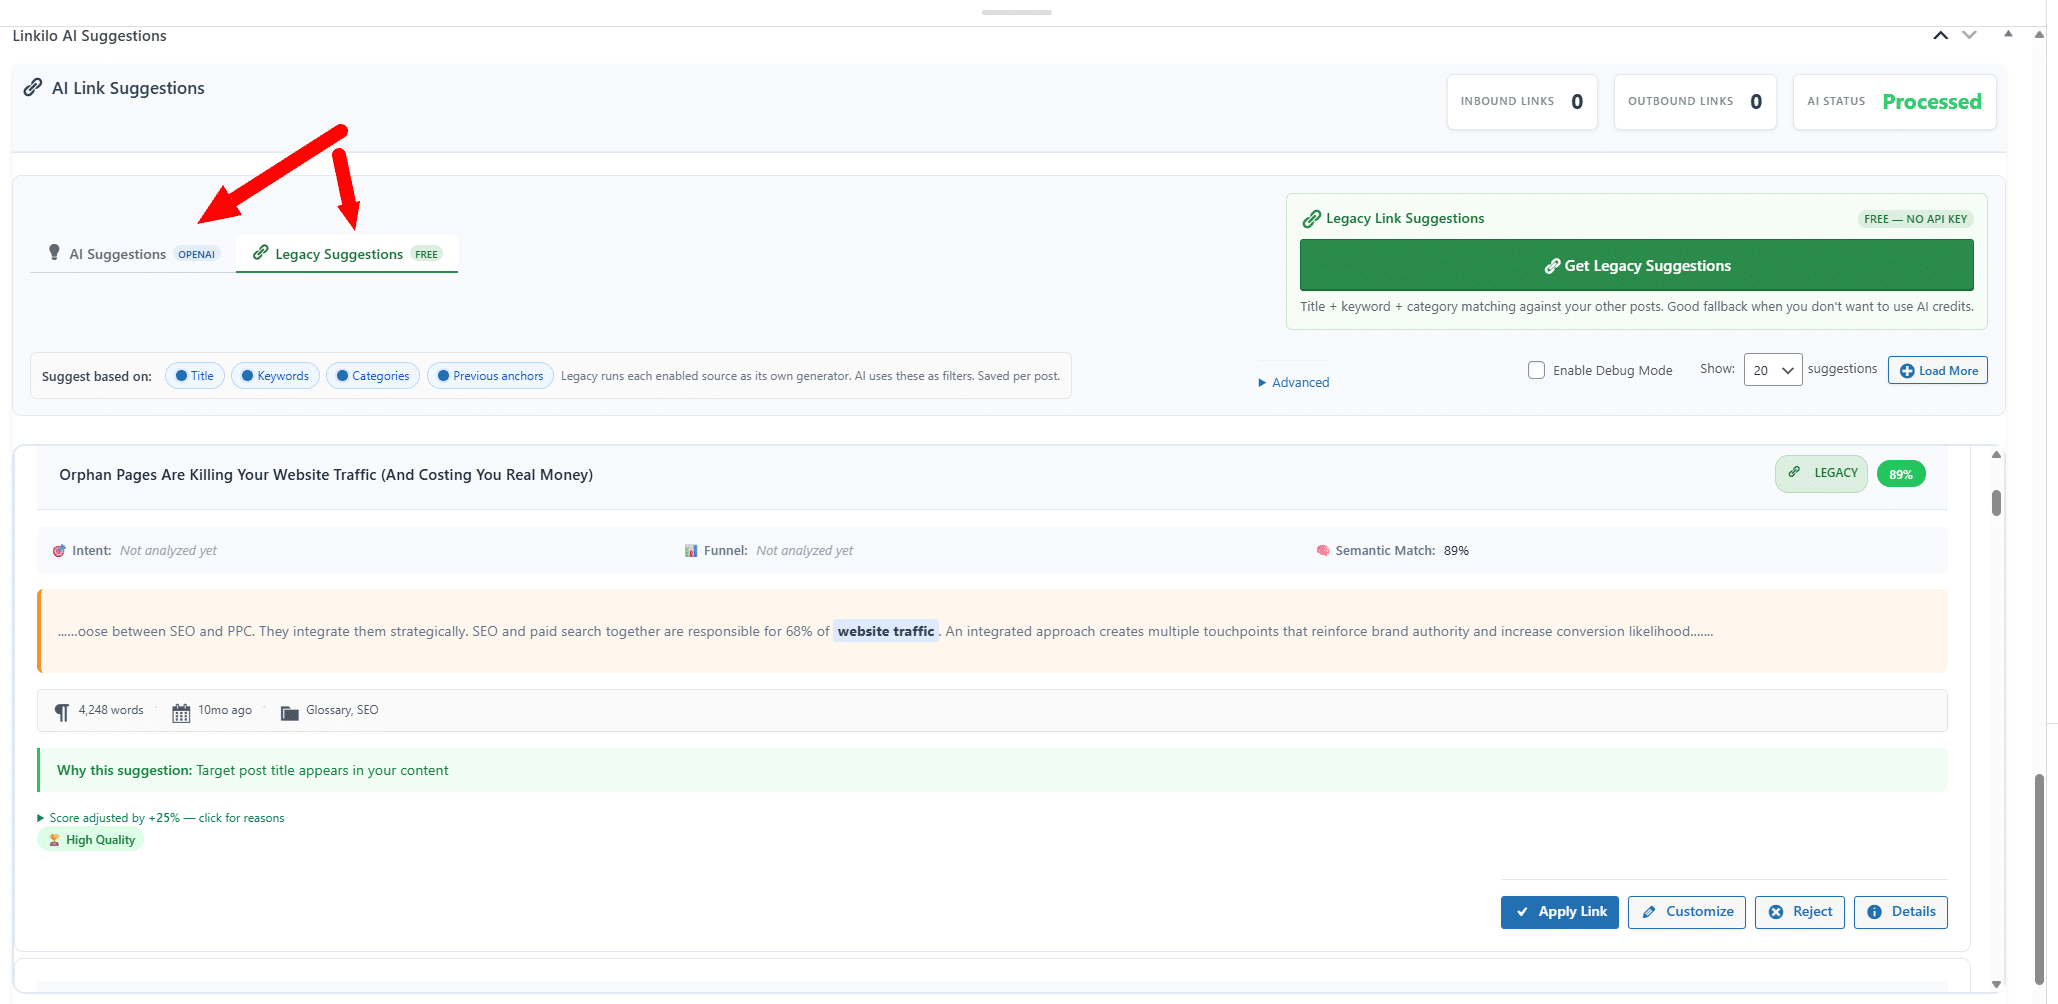The height and width of the screenshot is (1004, 2058).
Task: Click the Semantic Match brain icon
Action: [x=1323, y=551]
